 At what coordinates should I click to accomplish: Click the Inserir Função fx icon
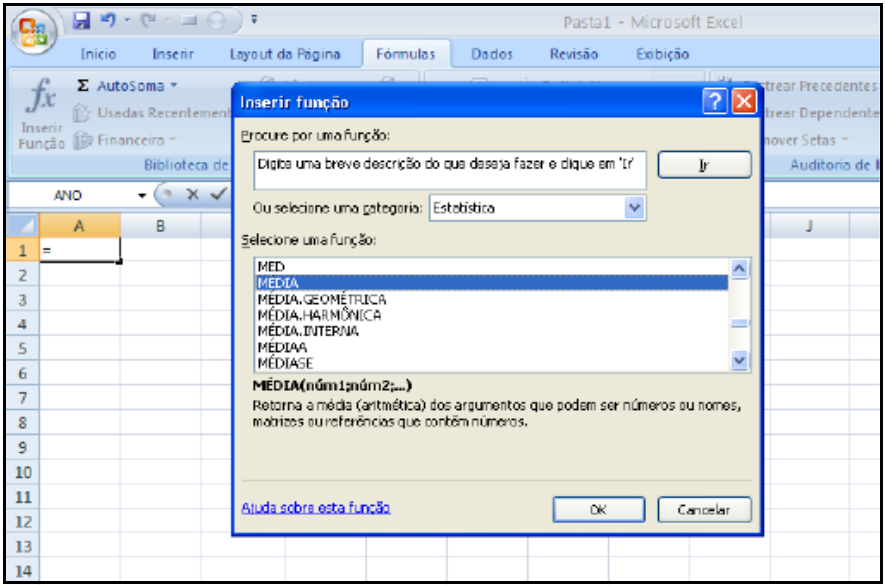[41, 99]
